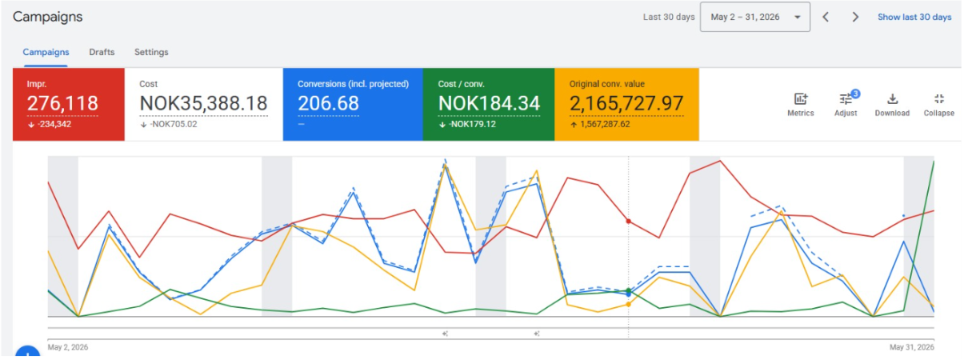This screenshot has width=962, height=360.
Task: Click Show last 30 days link
Action: click(914, 17)
